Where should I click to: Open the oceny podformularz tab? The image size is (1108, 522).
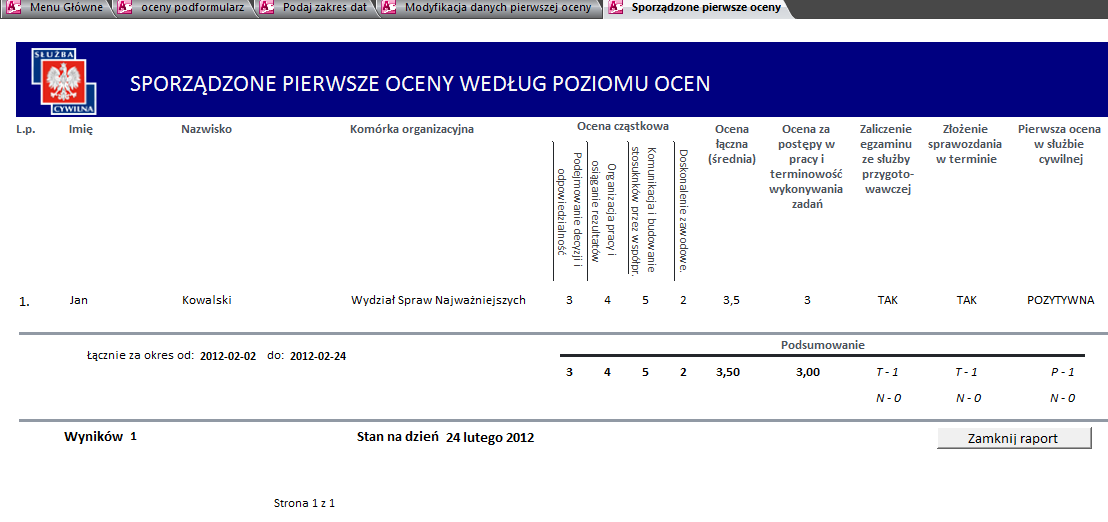pos(186,8)
